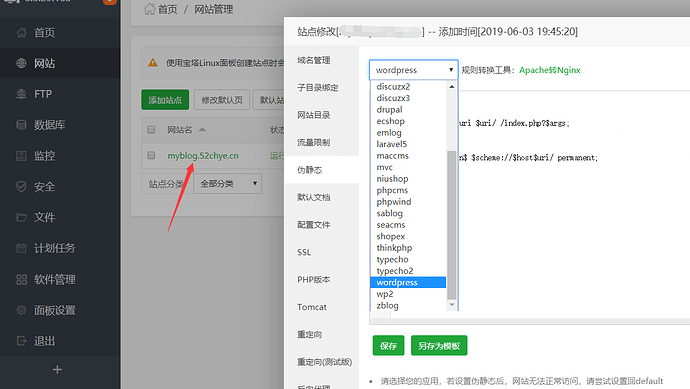Tick the checkbox for myblog.52chye.cn
The width and height of the screenshot is (690, 389).
[151, 155]
